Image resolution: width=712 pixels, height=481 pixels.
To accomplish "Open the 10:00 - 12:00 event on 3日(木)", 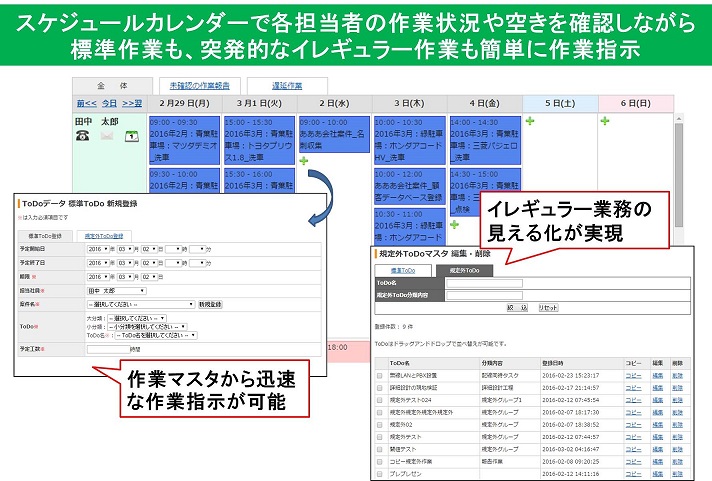I will [x=410, y=186].
